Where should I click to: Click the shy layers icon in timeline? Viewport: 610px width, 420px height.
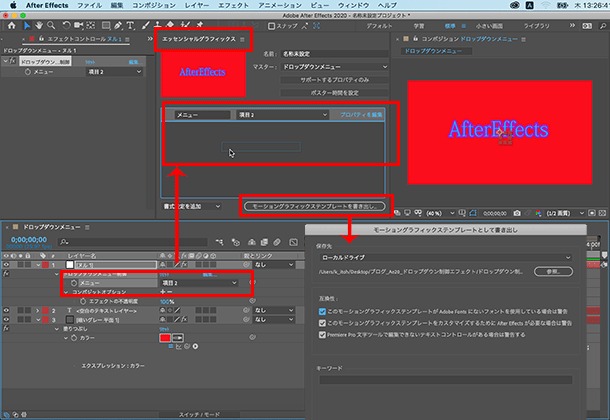(x=252, y=242)
